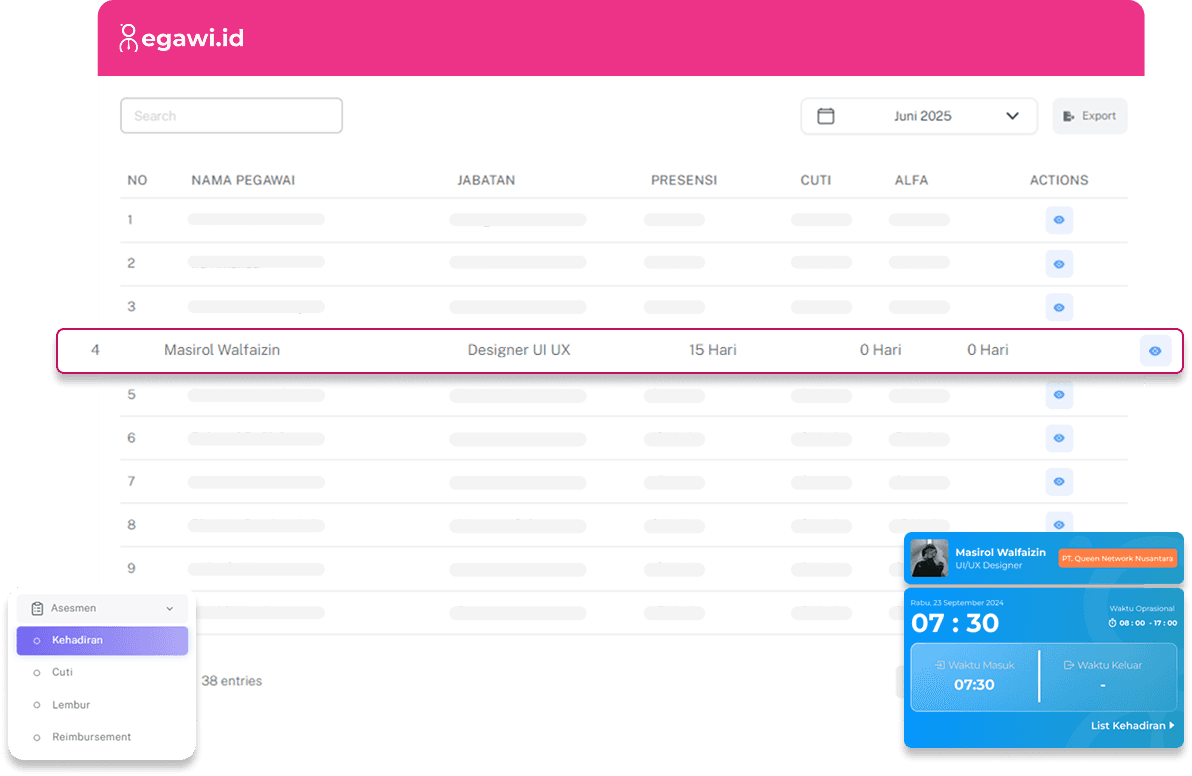Click the Export button
This screenshot has height=776, width=1192.
coord(1089,116)
